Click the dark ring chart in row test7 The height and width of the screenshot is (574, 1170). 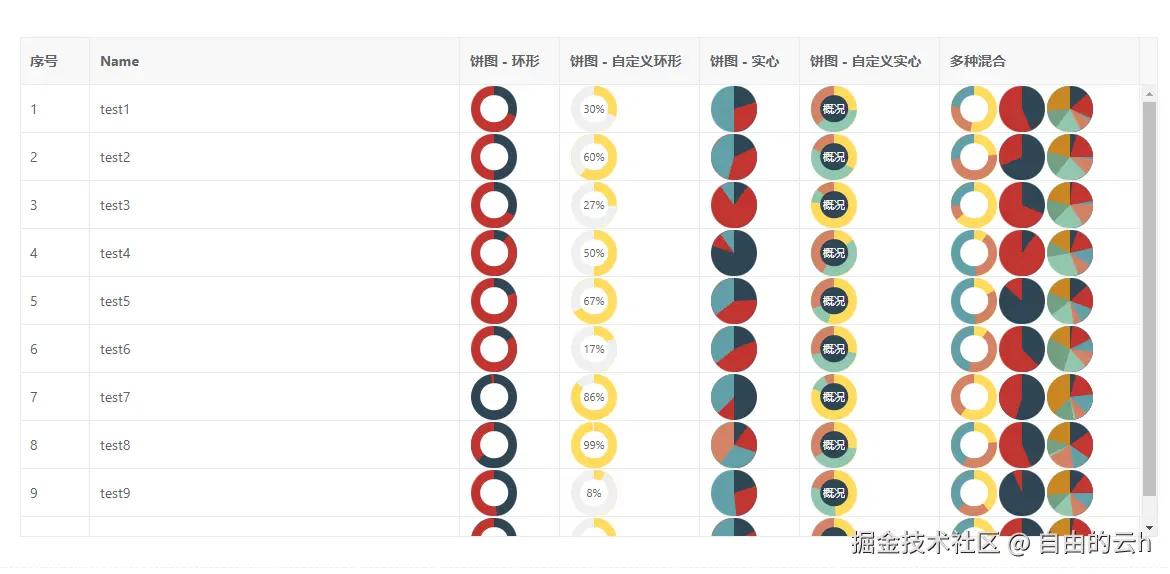pos(494,397)
